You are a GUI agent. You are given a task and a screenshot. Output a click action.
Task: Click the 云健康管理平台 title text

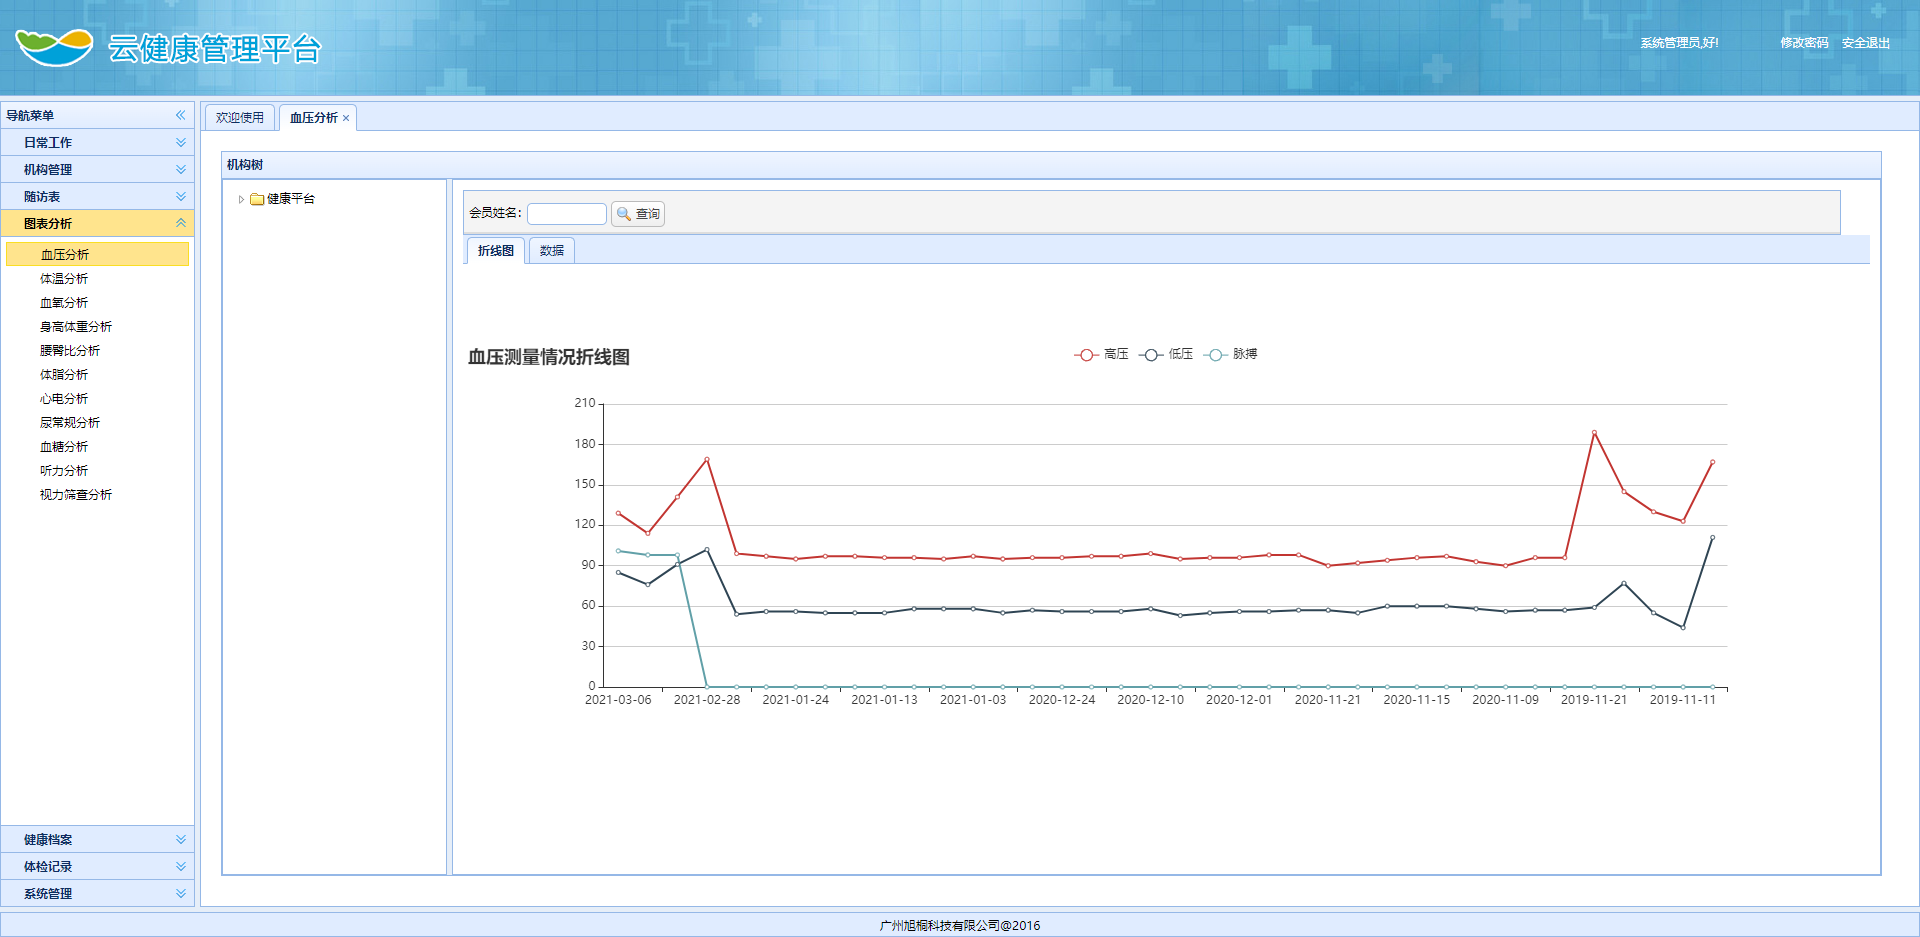pos(215,49)
